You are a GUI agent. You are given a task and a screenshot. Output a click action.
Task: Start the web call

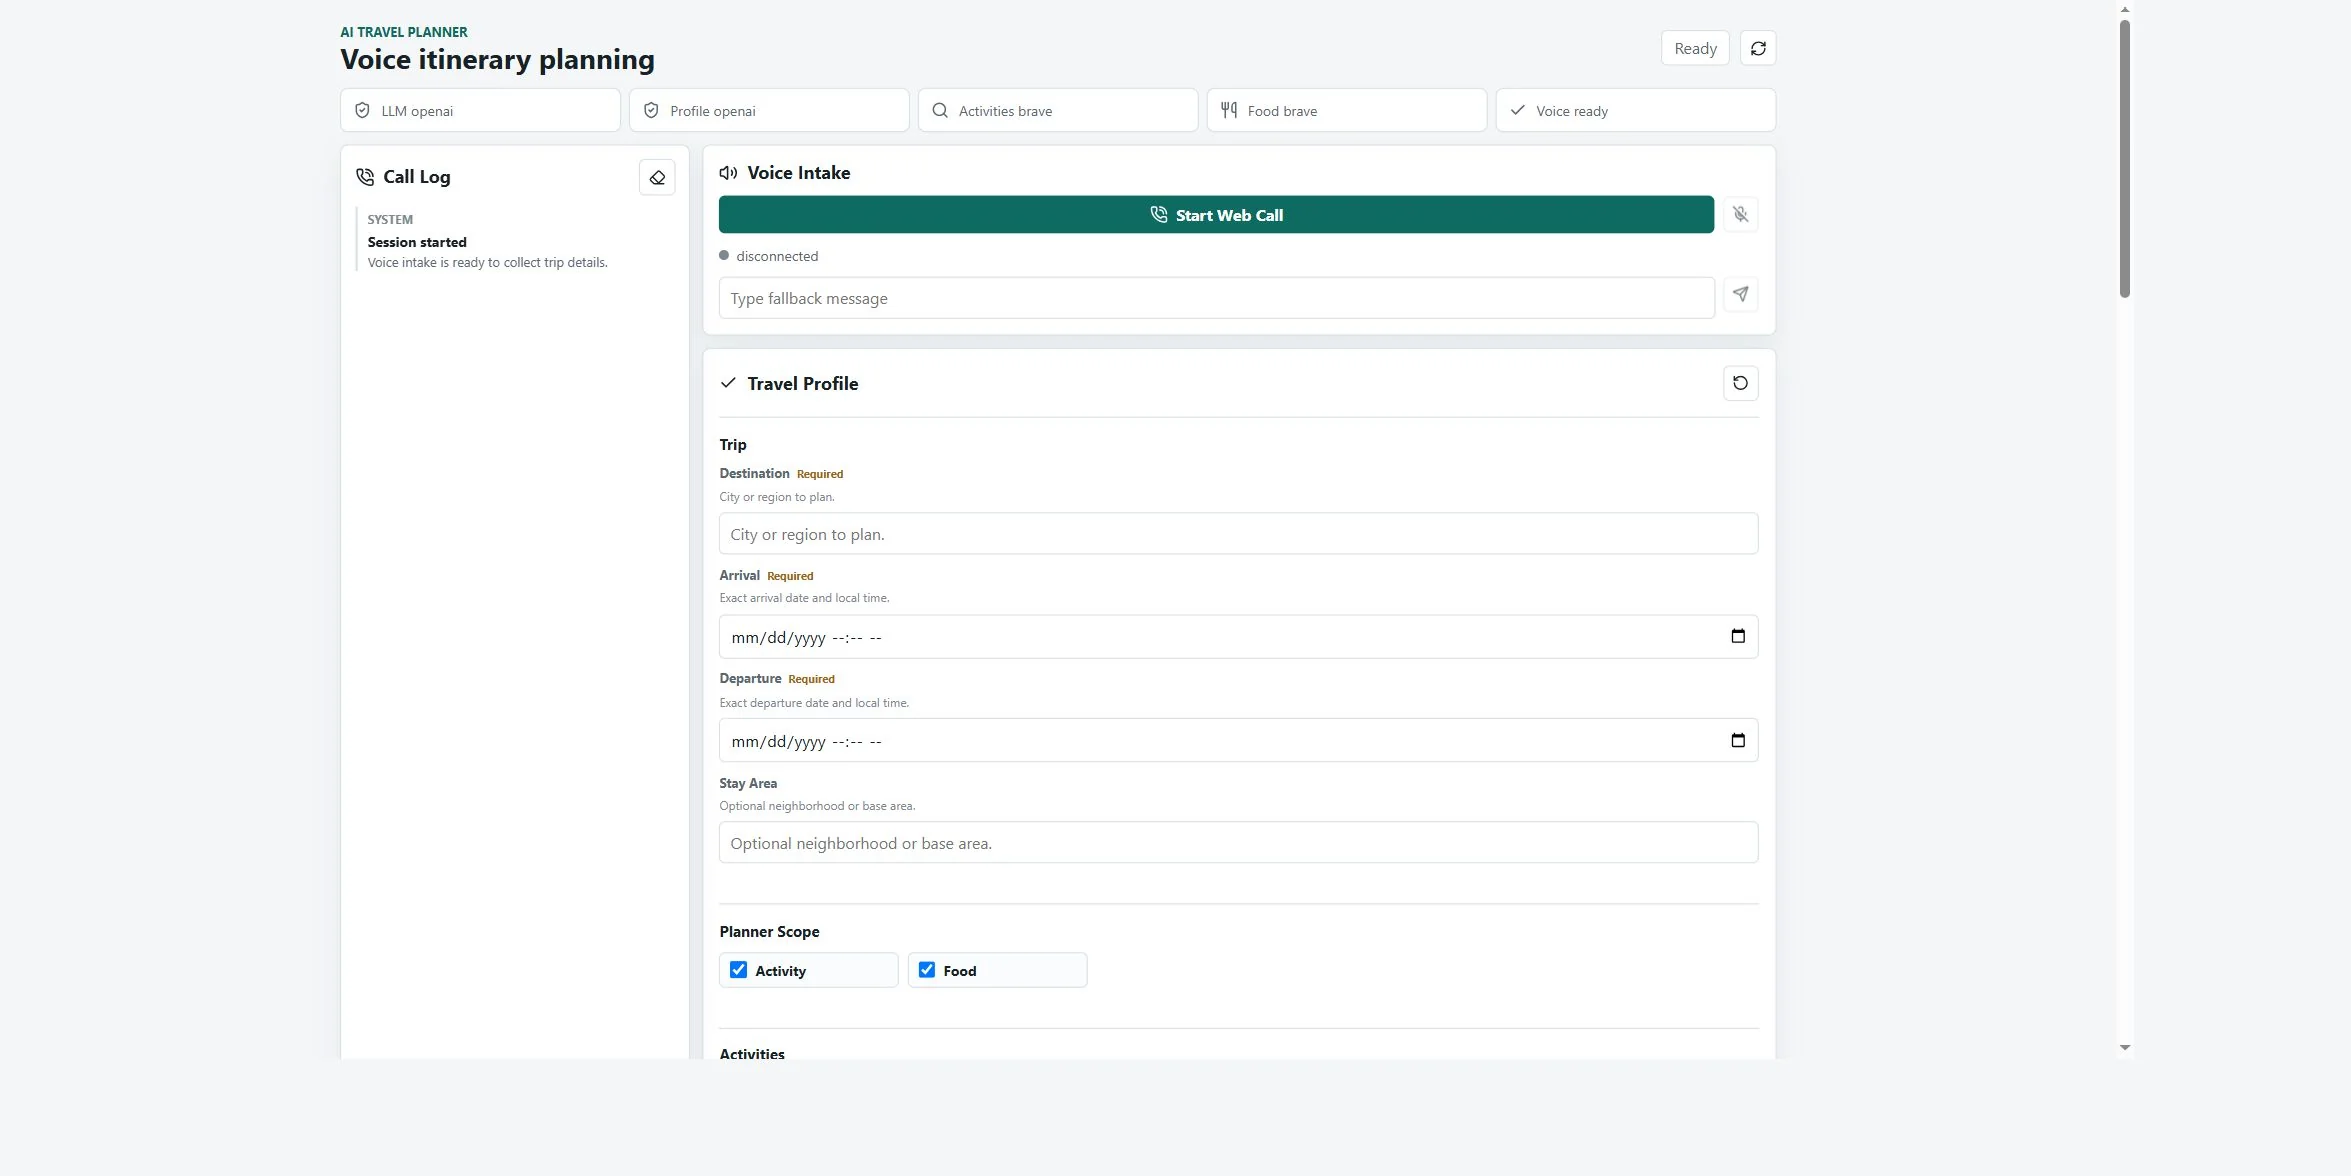pyautogui.click(x=1216, y=214)
